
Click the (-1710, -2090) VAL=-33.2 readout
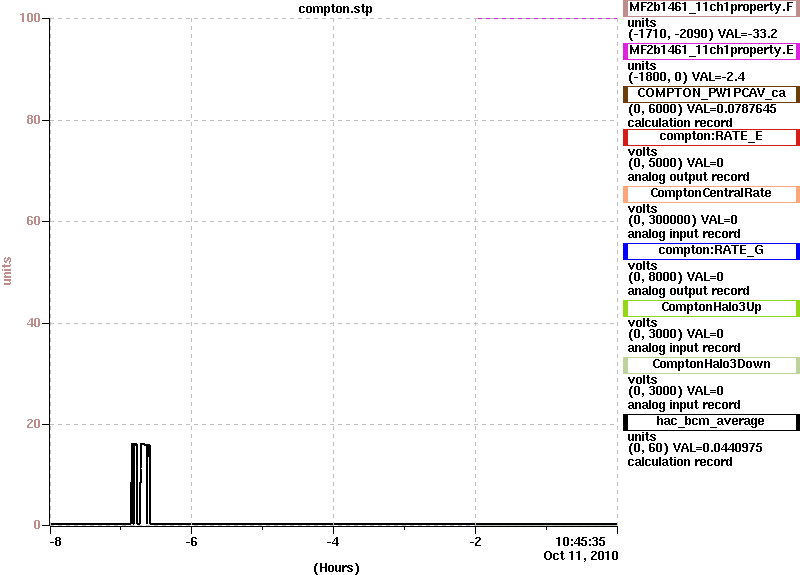tap(703, 34)
